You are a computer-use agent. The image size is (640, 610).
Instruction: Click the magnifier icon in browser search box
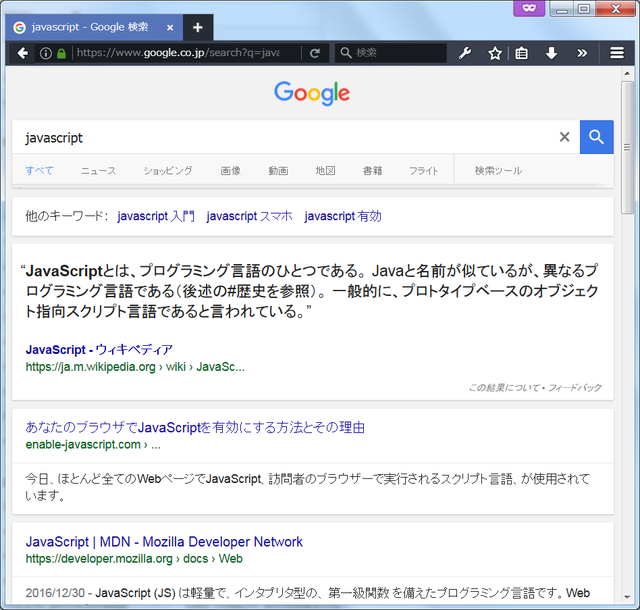click(x=346, y=53)
